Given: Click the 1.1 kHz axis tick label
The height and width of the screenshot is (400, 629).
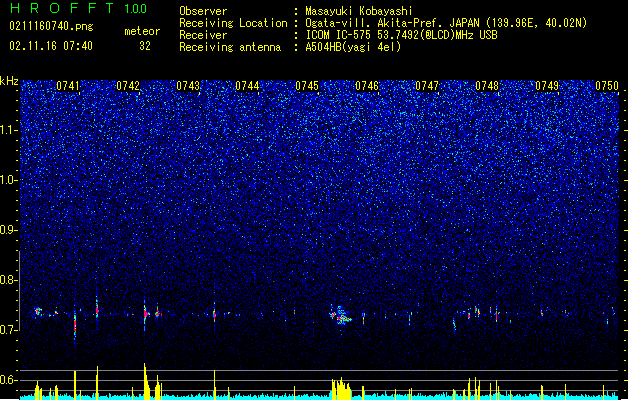Looking at the screenshot, I should [x=9, y=130].
